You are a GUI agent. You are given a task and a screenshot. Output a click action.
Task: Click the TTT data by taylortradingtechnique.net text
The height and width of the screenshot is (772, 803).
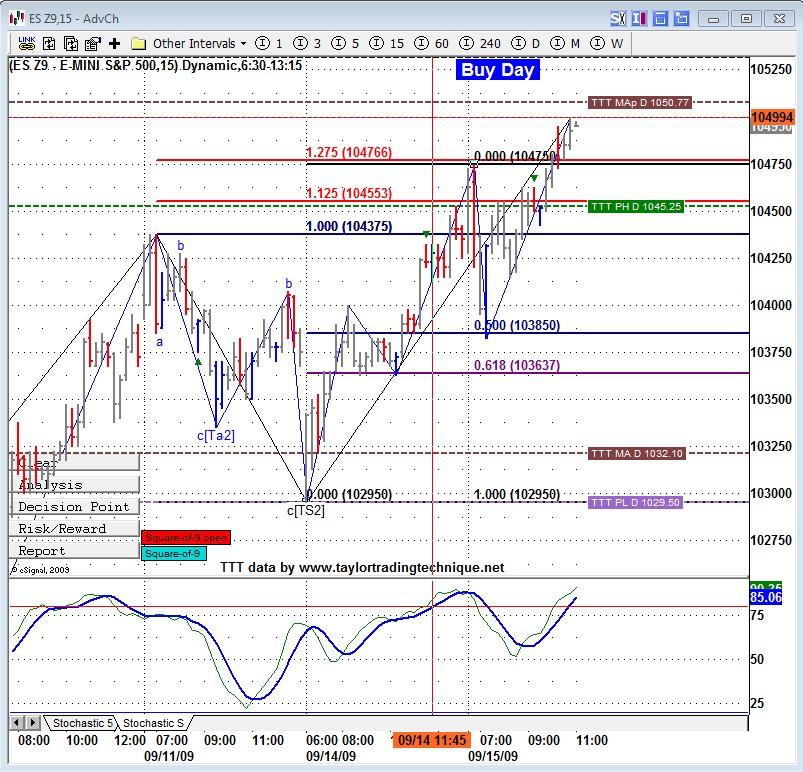[362, 567]
